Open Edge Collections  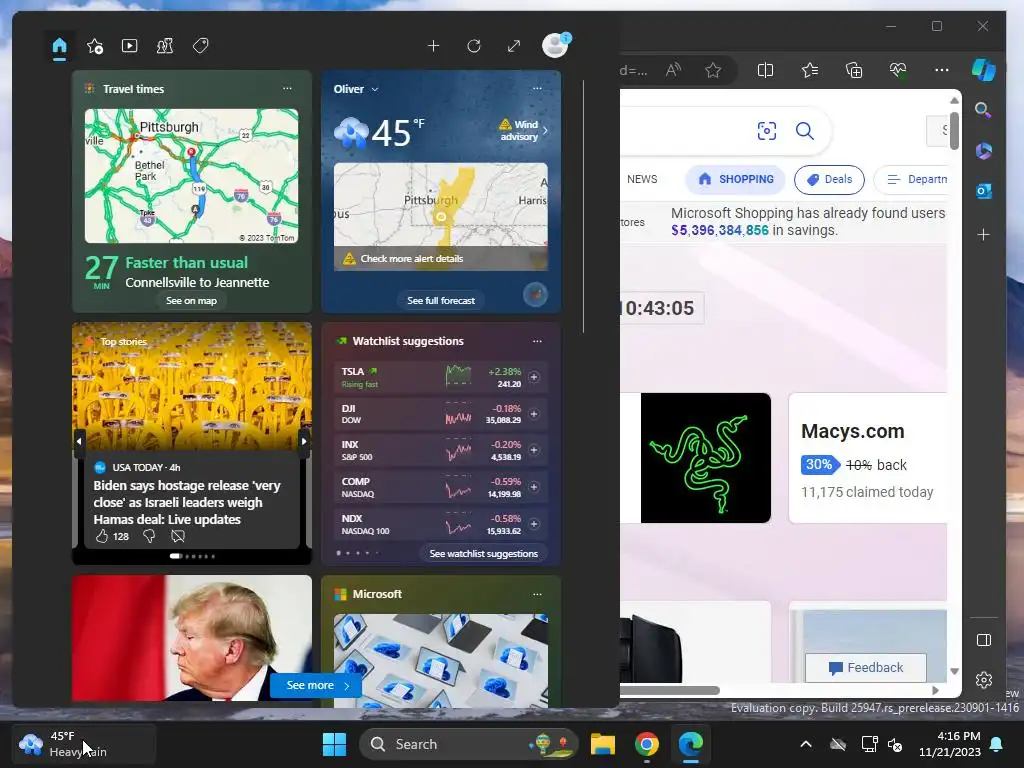[x=854, y=70]
